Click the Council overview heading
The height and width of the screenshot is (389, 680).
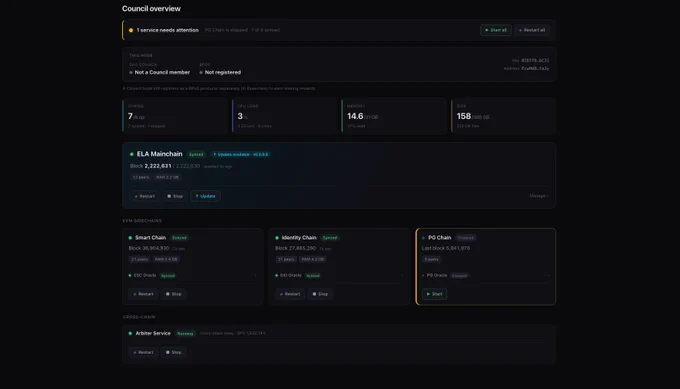point(151,9)
